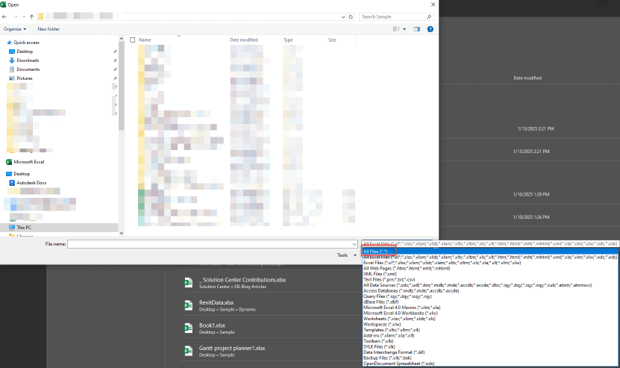Click the search magnifier icon

coord(429,17)
